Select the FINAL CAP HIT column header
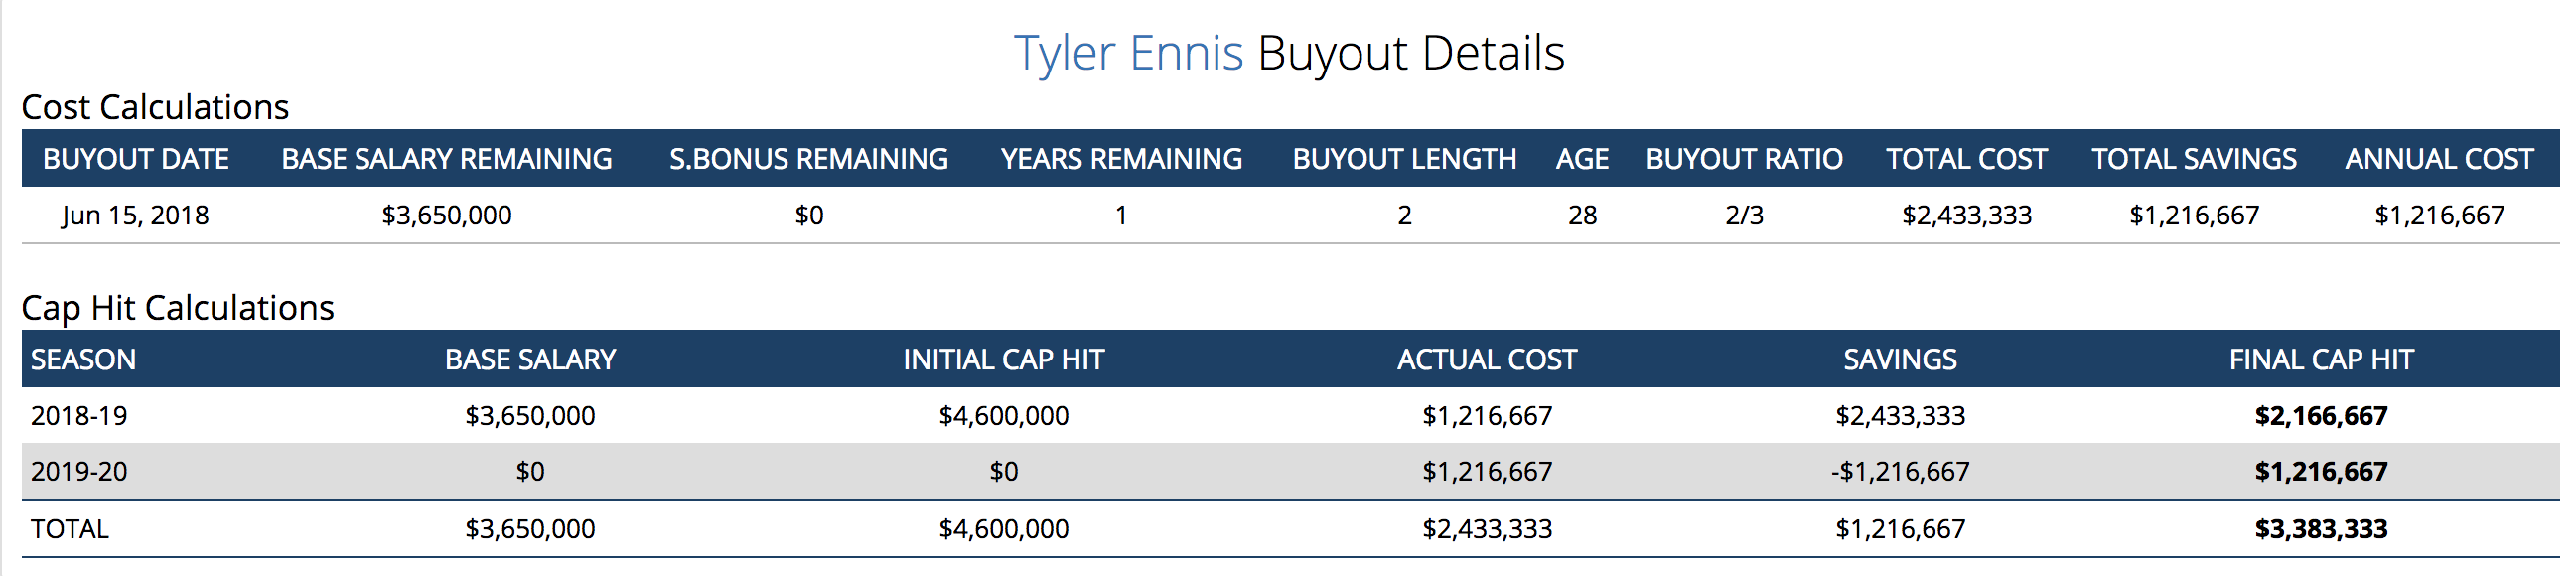Screen dimensions: 2576x576 (2320, 360)
